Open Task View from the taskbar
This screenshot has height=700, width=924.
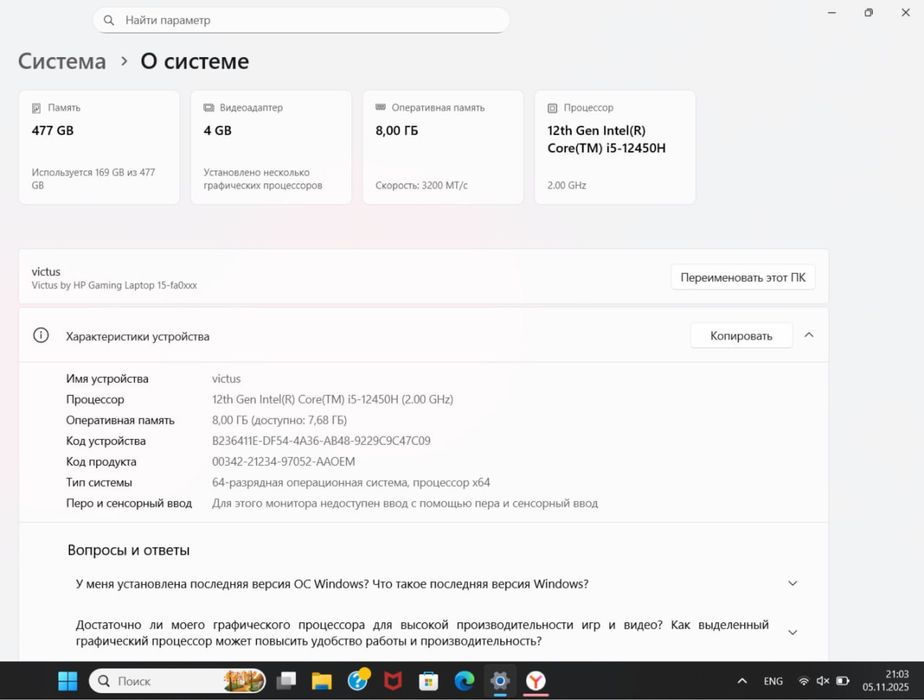tap(287, 681)
